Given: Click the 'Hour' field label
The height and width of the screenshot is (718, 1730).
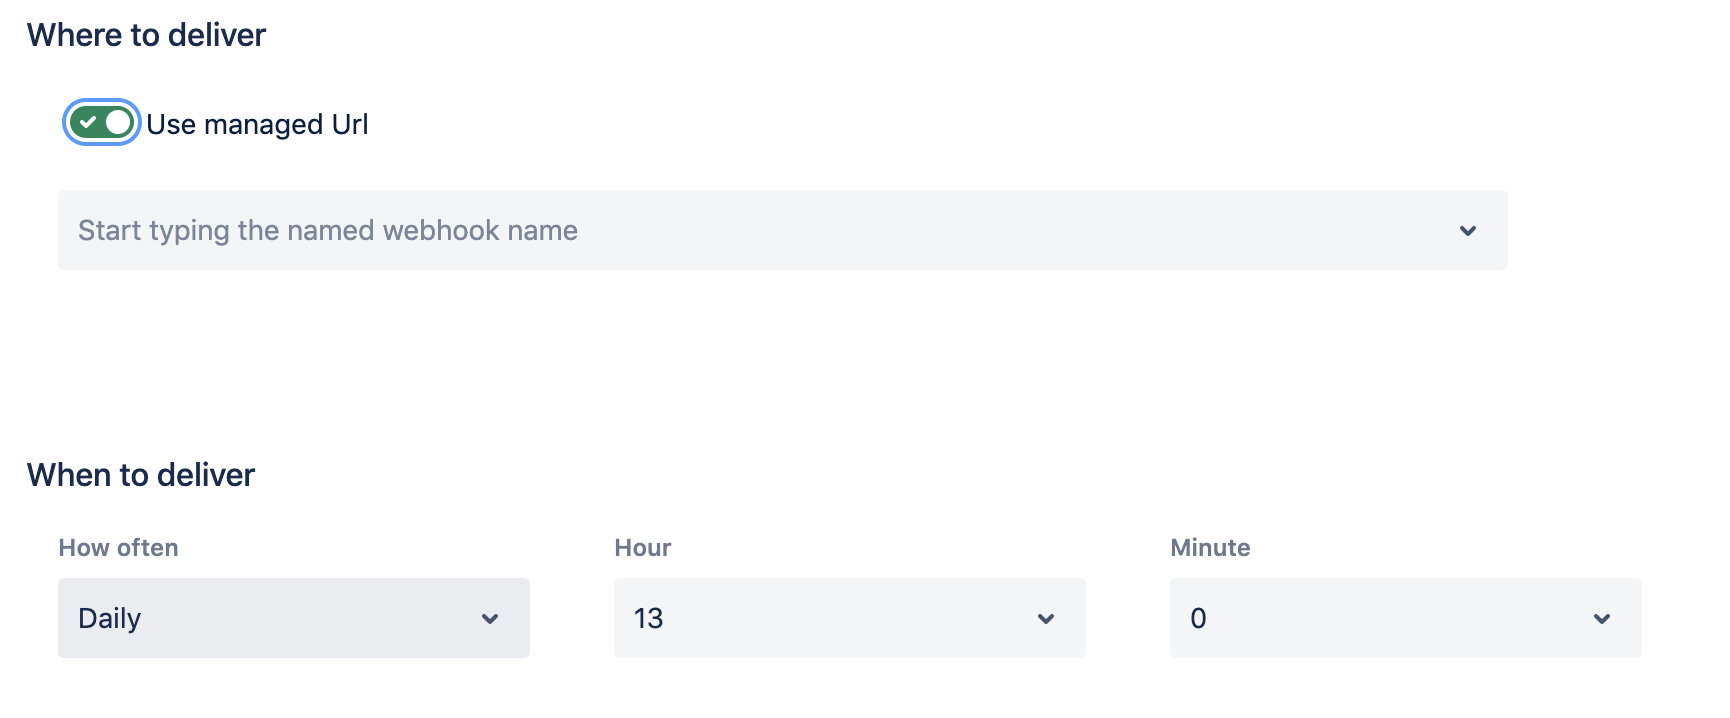Looking at the screenshot, I should (642, 548).
